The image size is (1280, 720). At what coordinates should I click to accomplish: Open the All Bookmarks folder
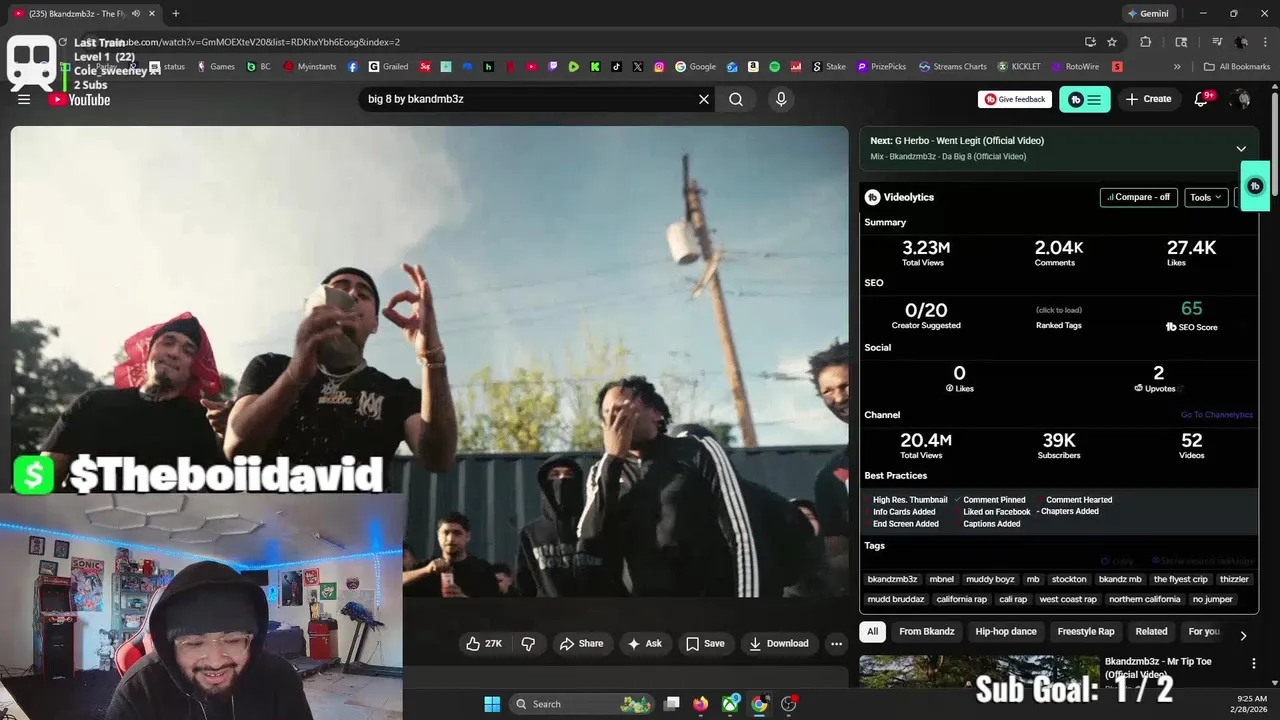1237,67
